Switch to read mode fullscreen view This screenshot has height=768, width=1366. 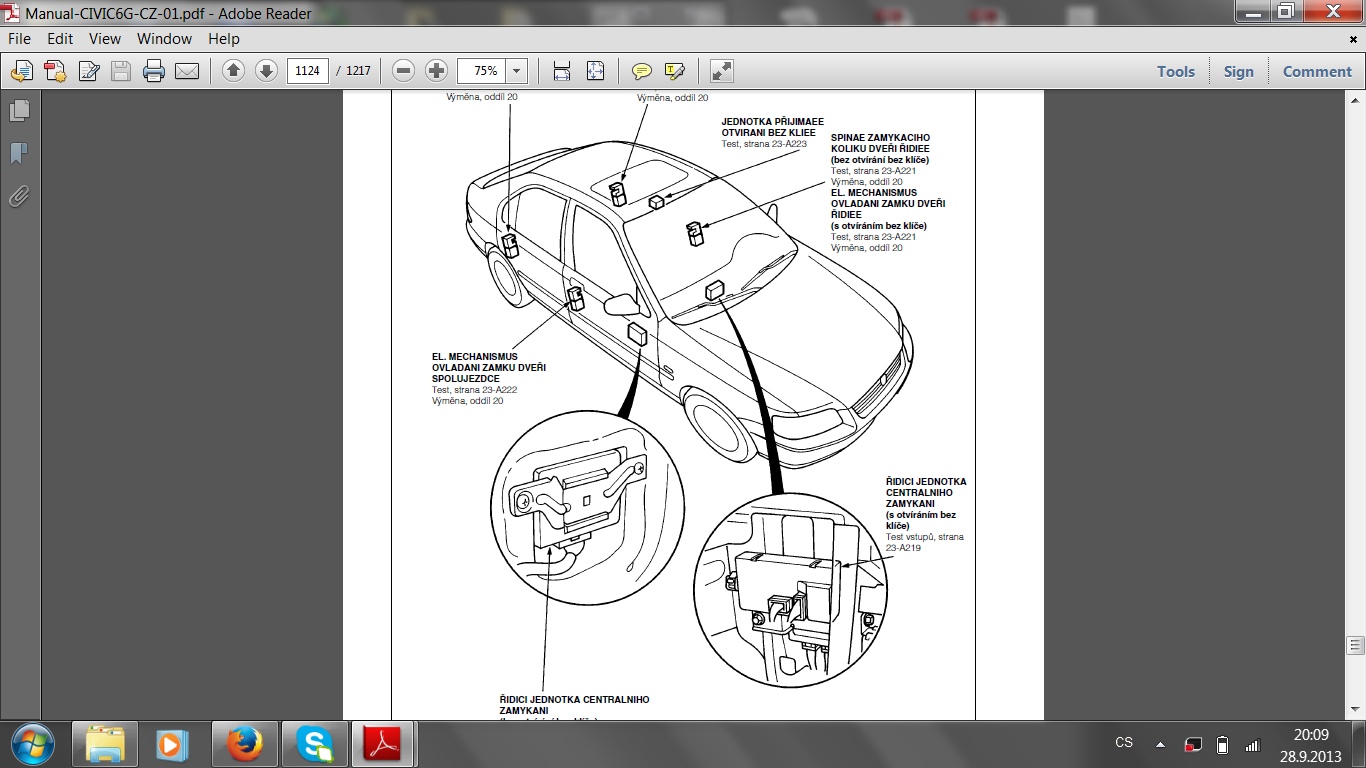tap(721, 71)
